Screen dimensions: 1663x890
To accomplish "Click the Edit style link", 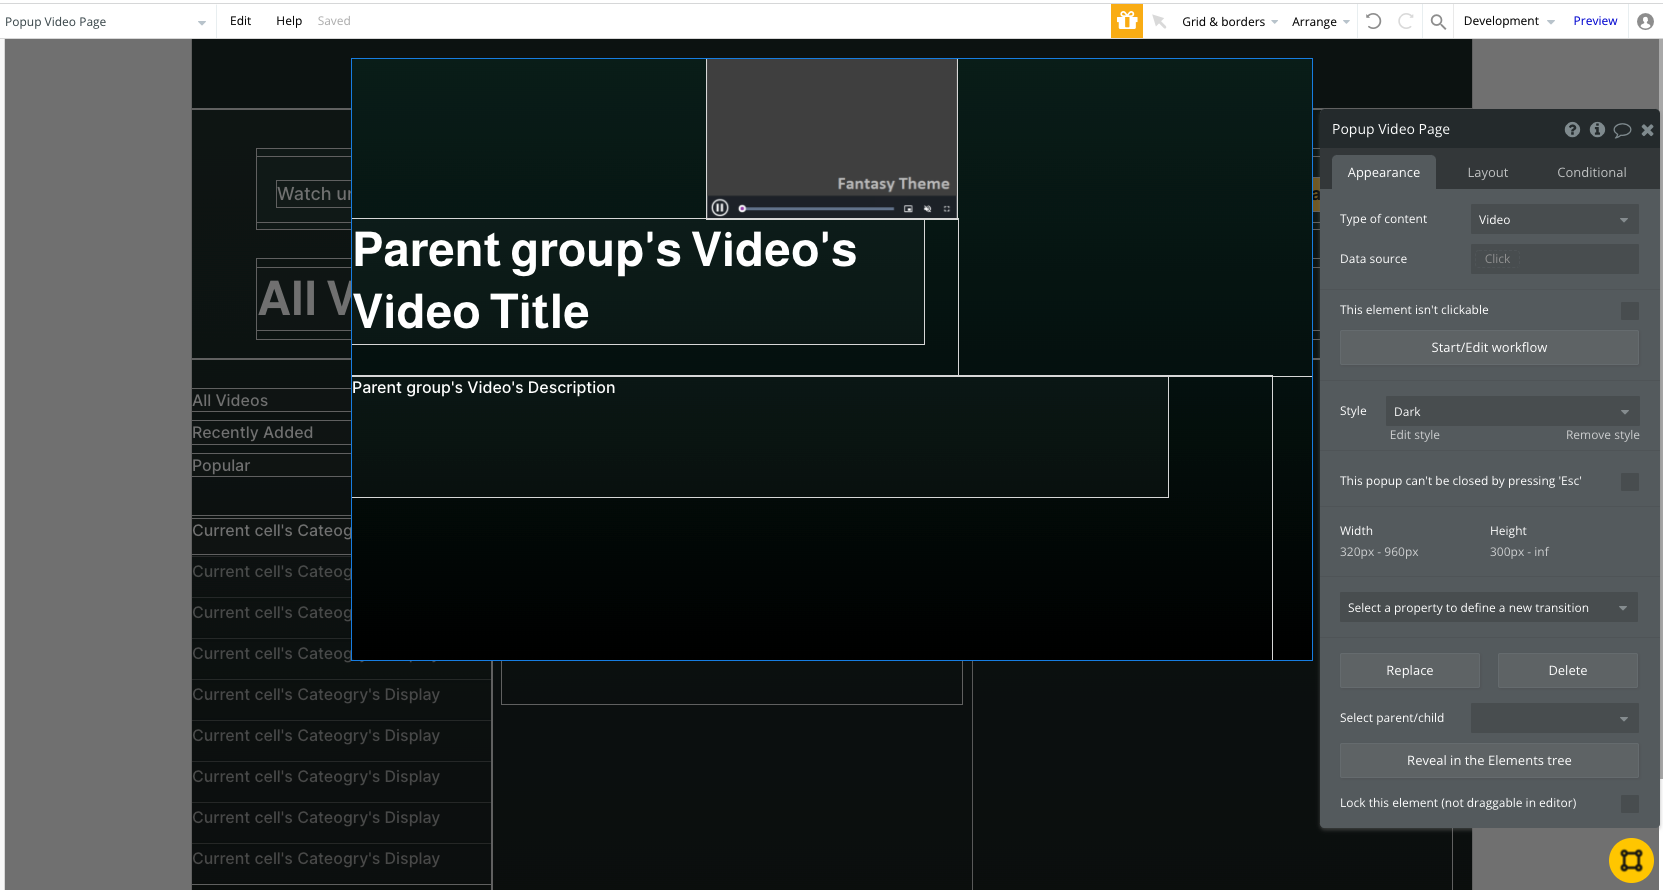I will (x=1415, y=435).
